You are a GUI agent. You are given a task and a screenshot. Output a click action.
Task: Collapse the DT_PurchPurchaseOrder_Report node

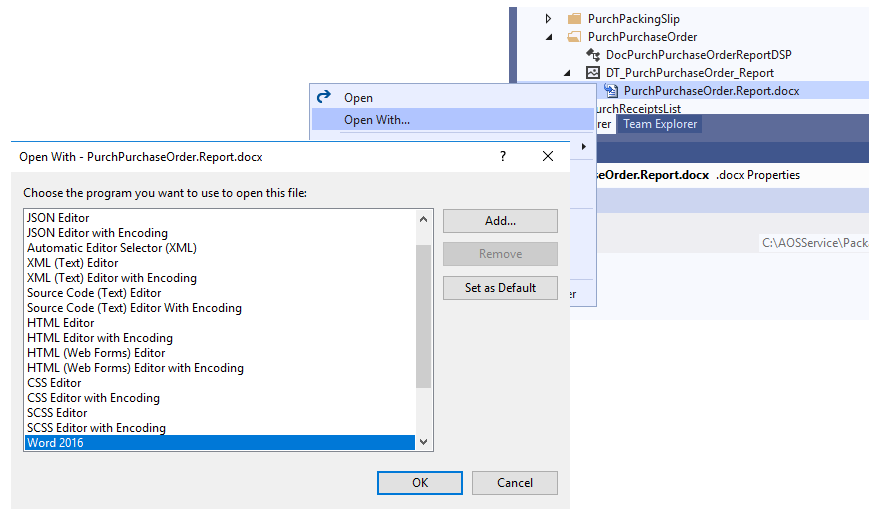pos(566,73)
